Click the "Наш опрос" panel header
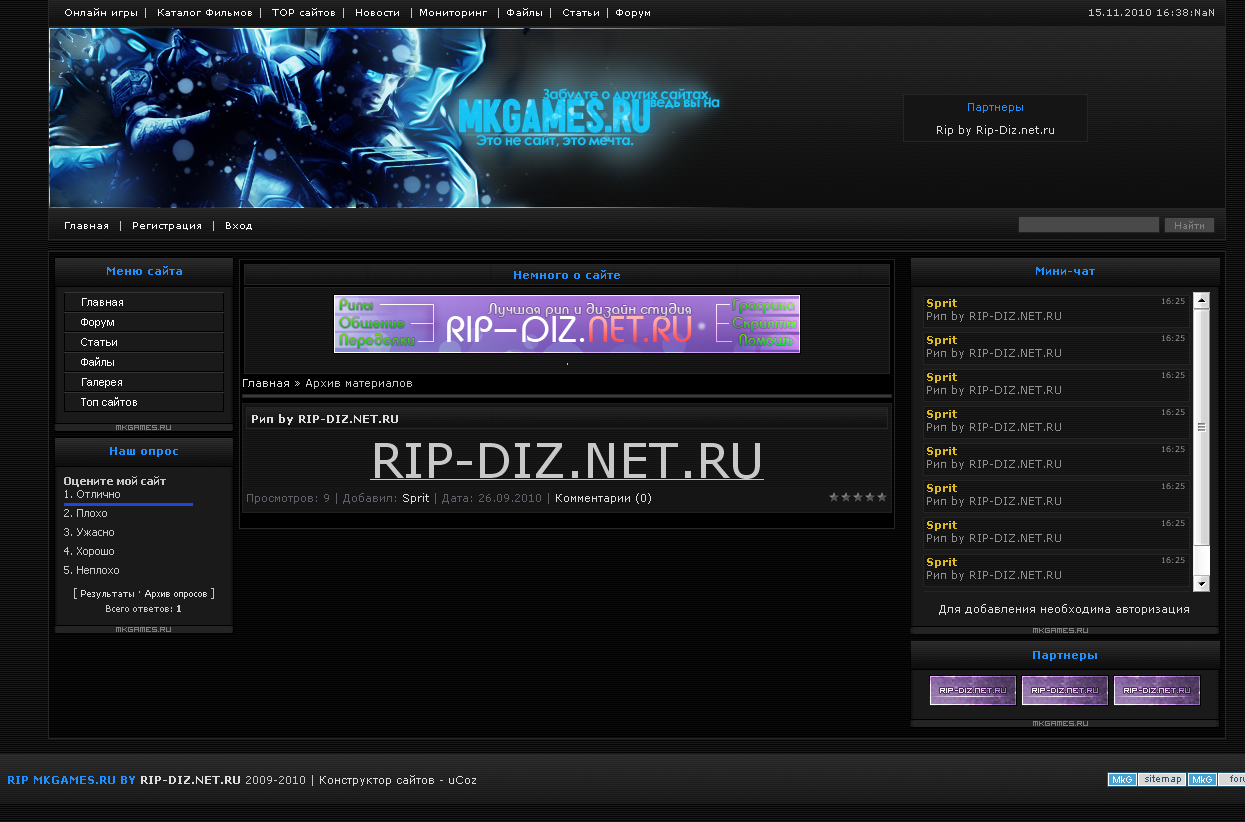The image size is (1245, 822). [x=144, y=451]
